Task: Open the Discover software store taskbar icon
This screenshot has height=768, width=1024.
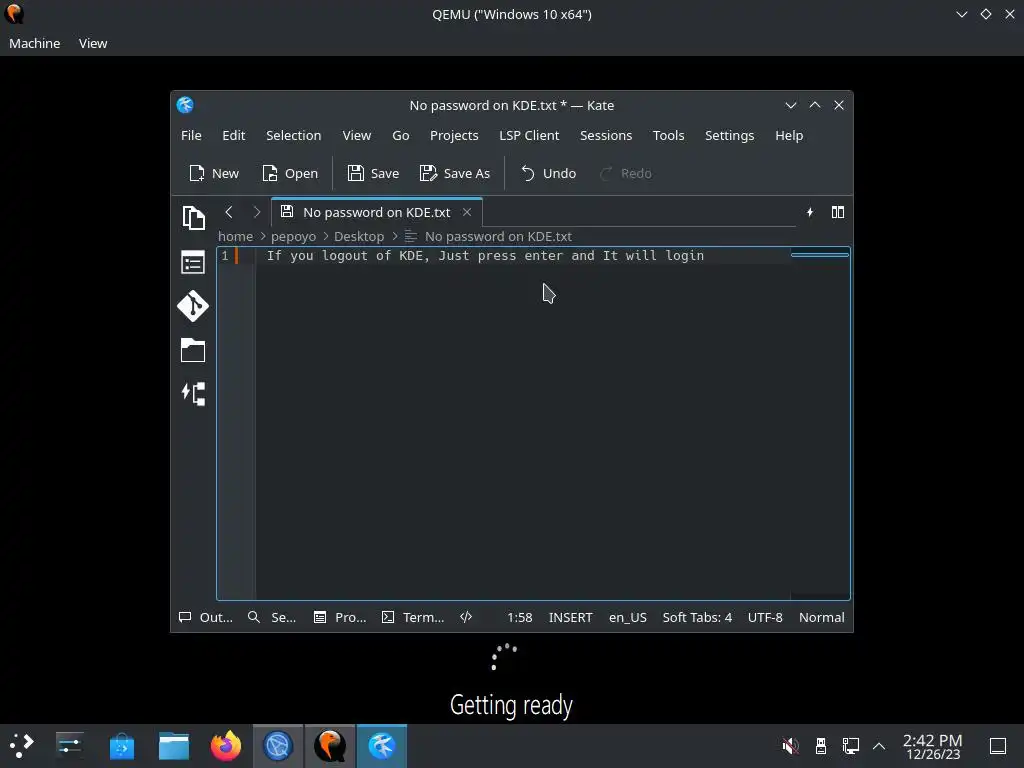Action: (x=121, y=745)
